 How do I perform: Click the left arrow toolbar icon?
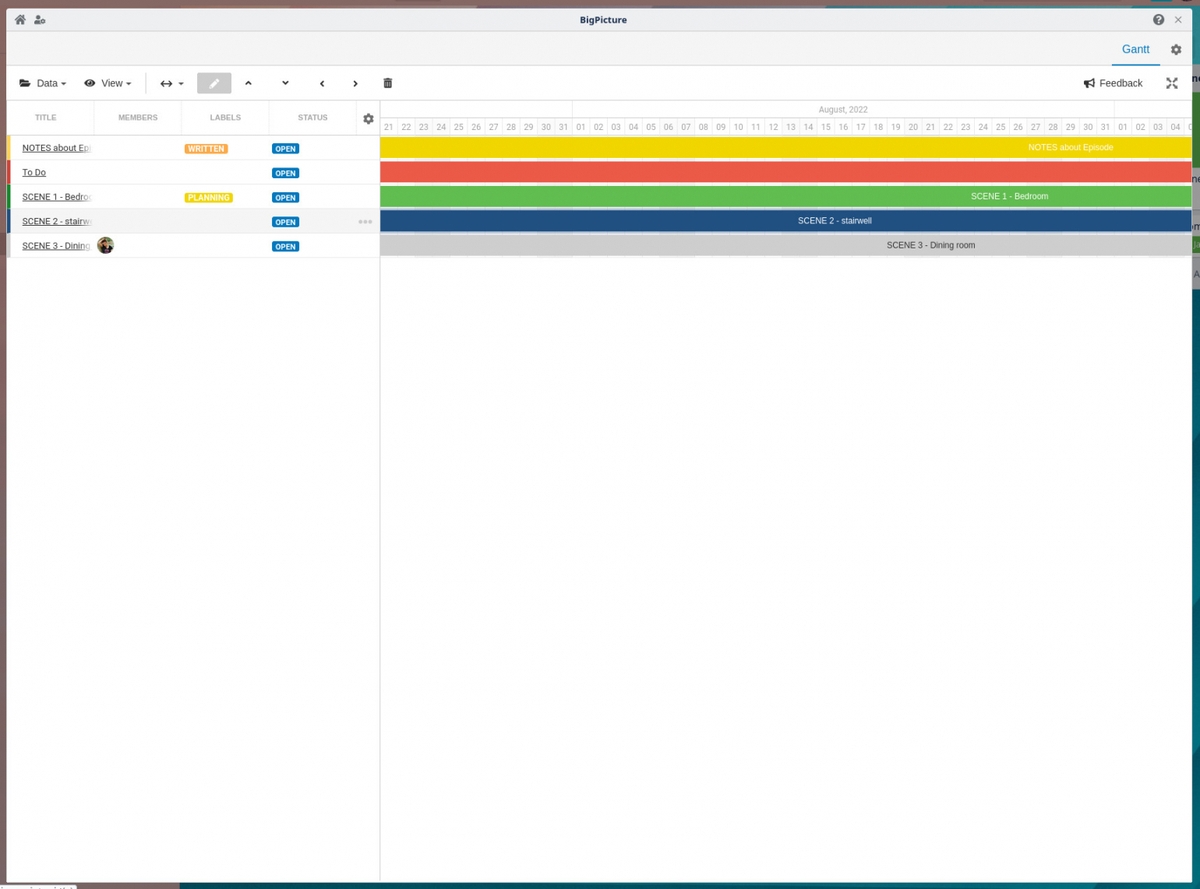(x=322, y=83)
